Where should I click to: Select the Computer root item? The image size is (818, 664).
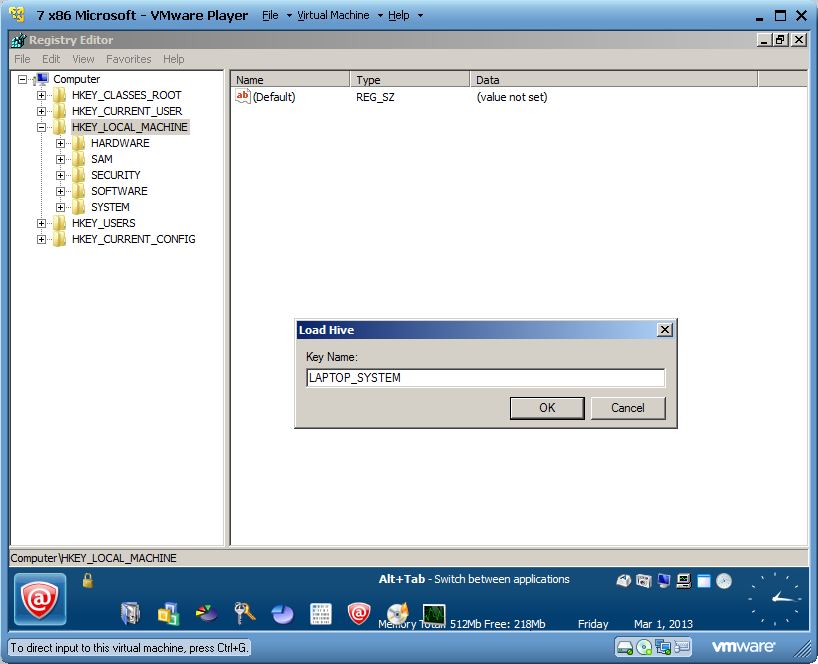click(77, 79)
